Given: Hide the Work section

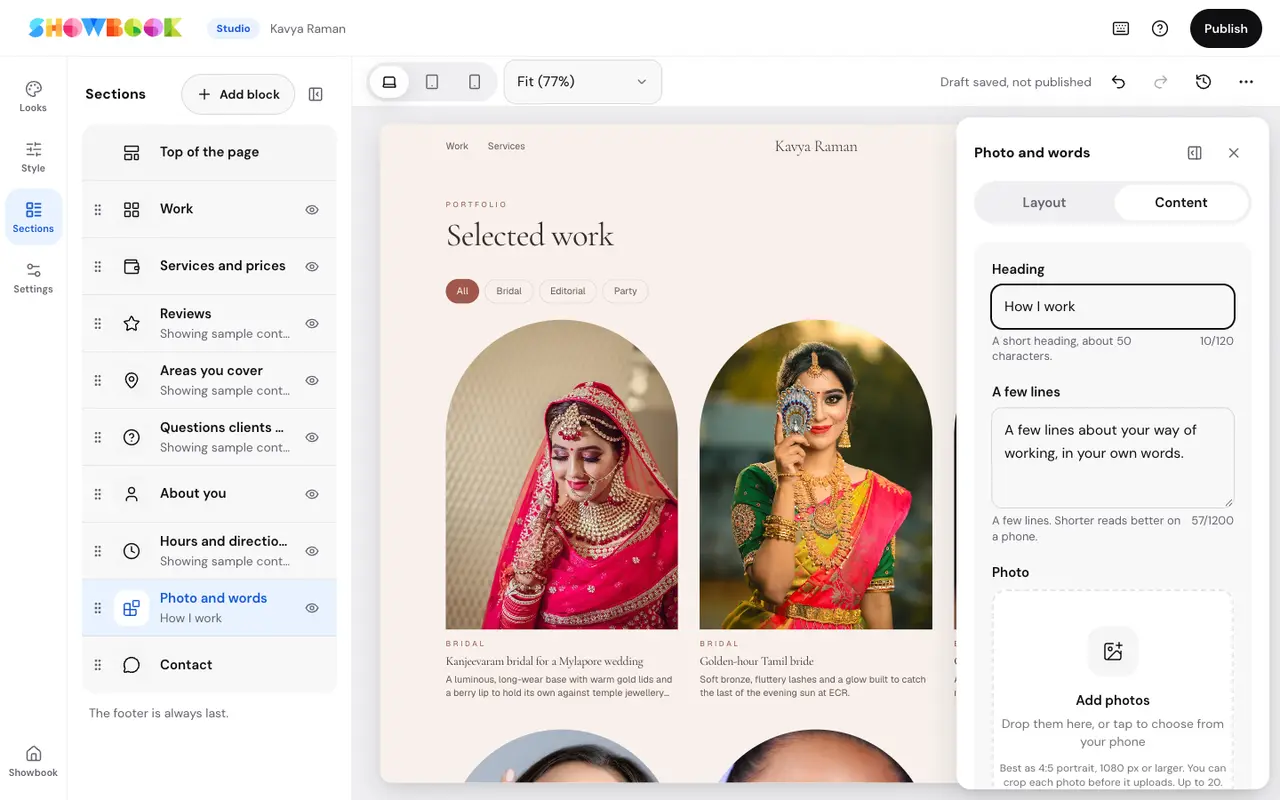Looking at the screenshot, I should 312,210.
